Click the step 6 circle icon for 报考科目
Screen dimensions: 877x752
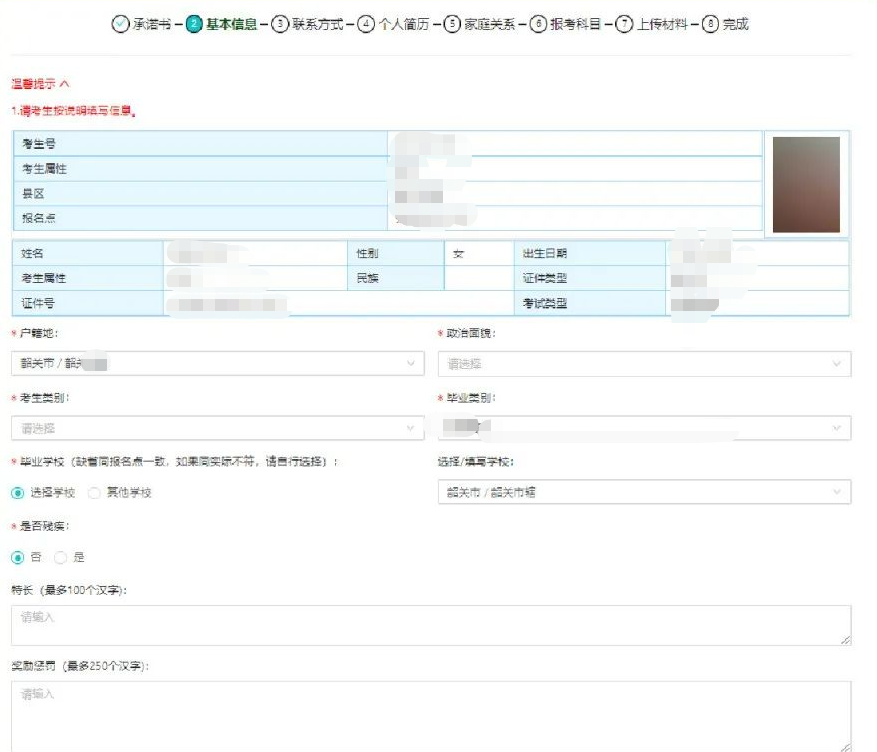(x=538, y=24)
